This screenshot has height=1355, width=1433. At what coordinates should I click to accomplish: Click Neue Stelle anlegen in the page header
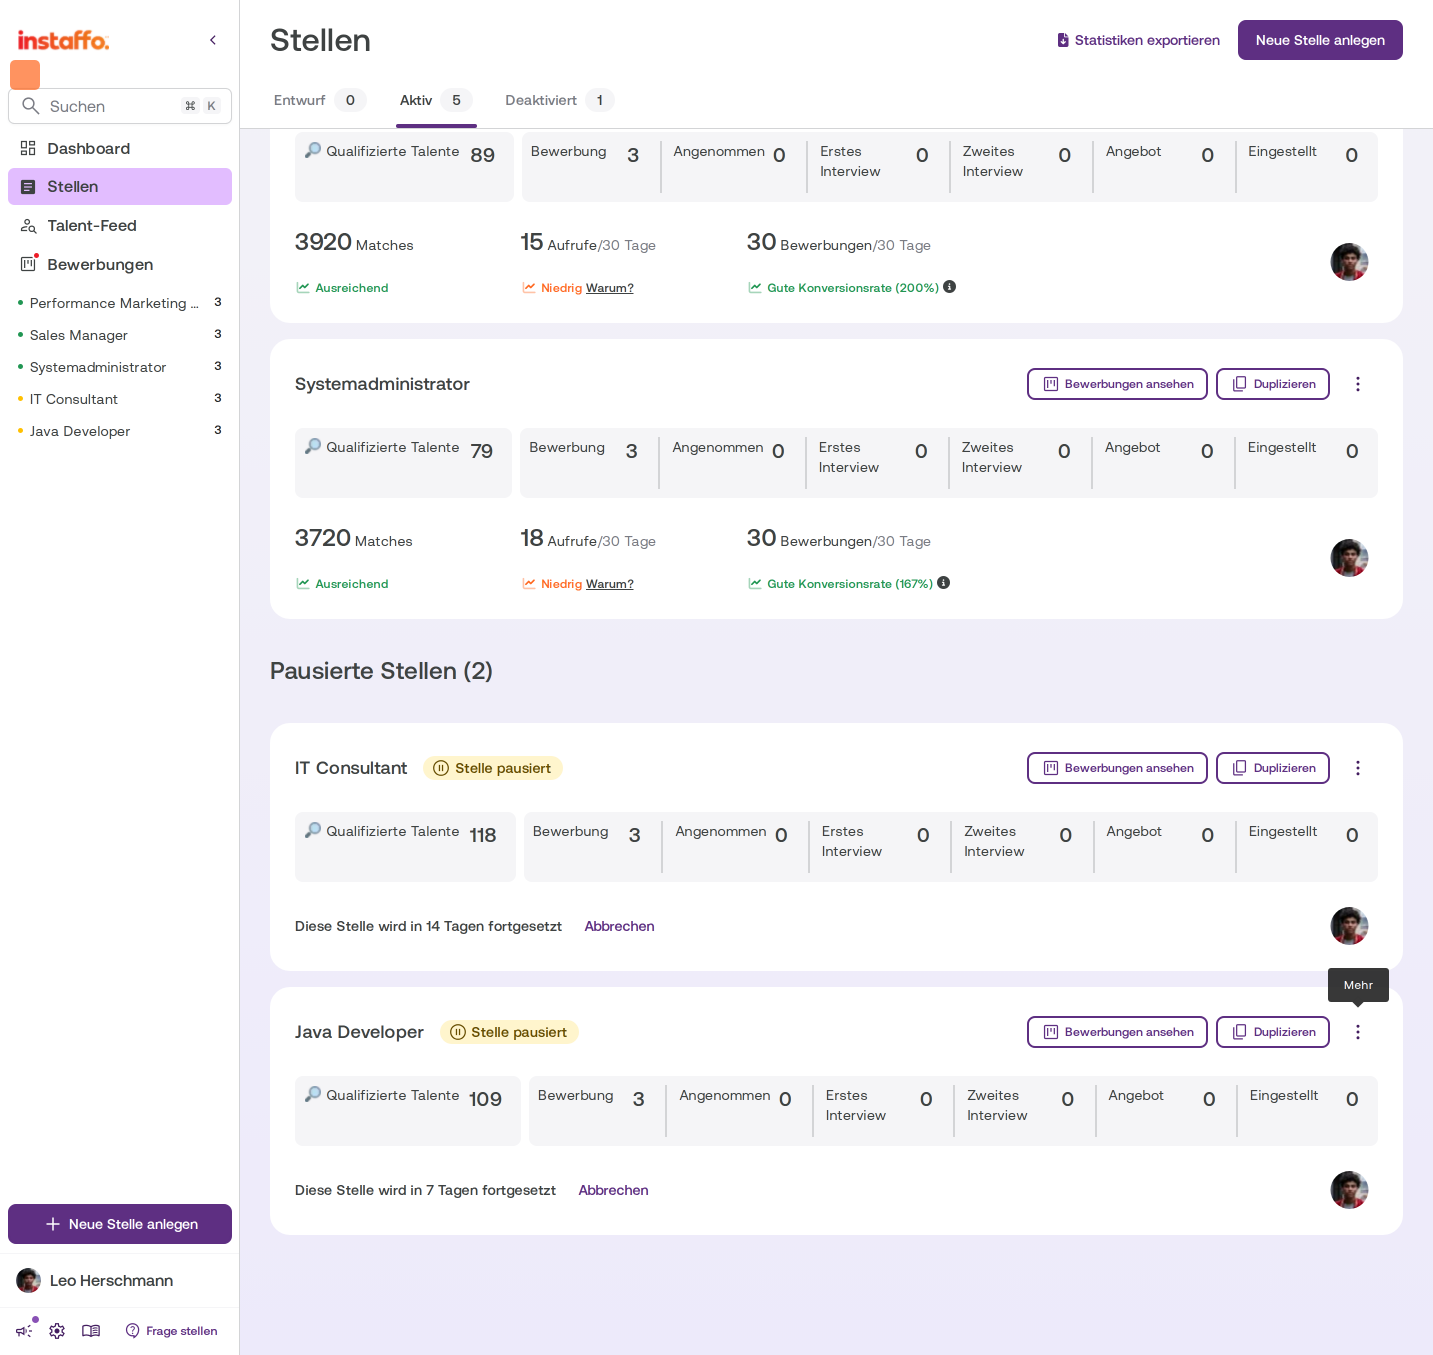[1320, 40]
